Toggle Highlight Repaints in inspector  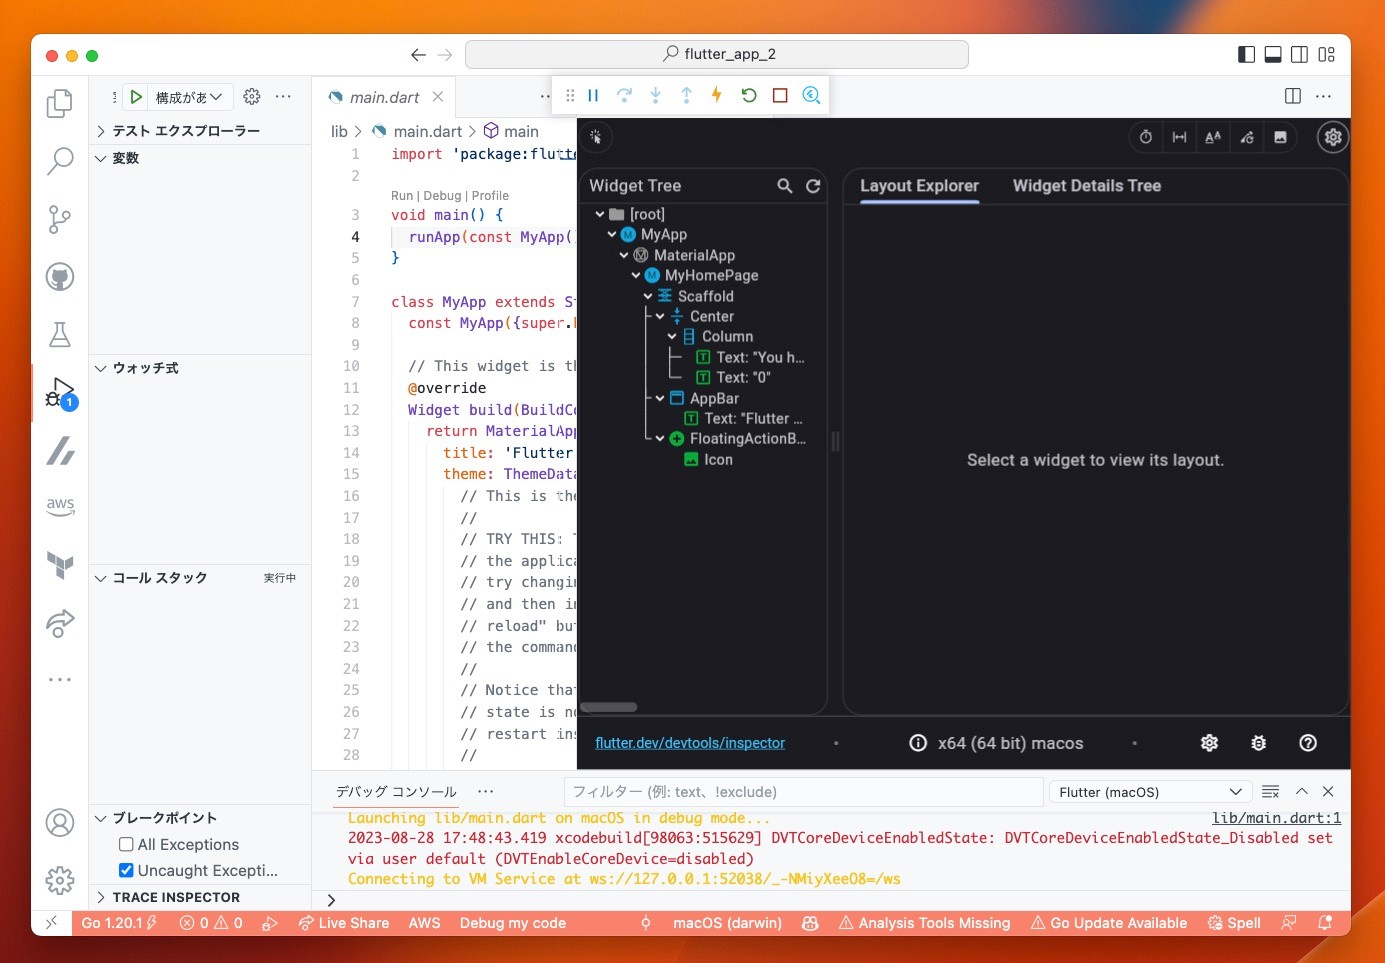(x=1247, y=137)
